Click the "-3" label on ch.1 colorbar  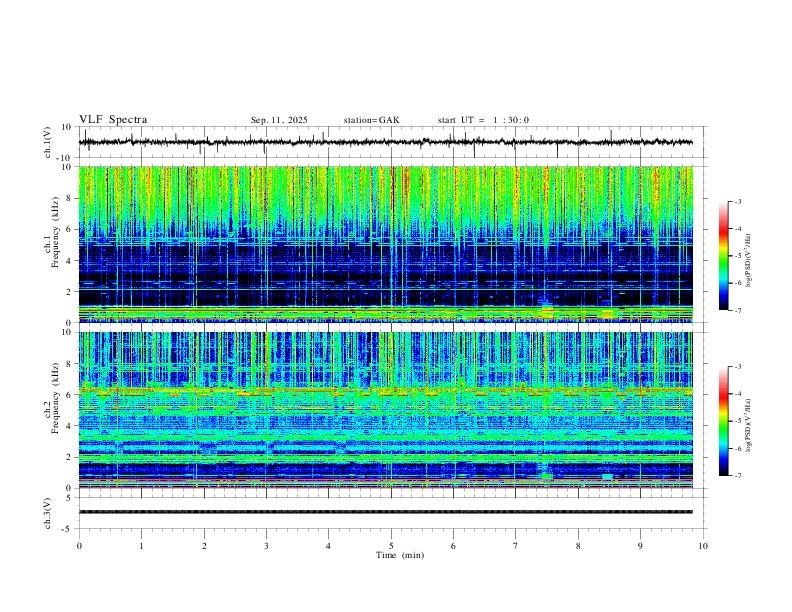737,201
